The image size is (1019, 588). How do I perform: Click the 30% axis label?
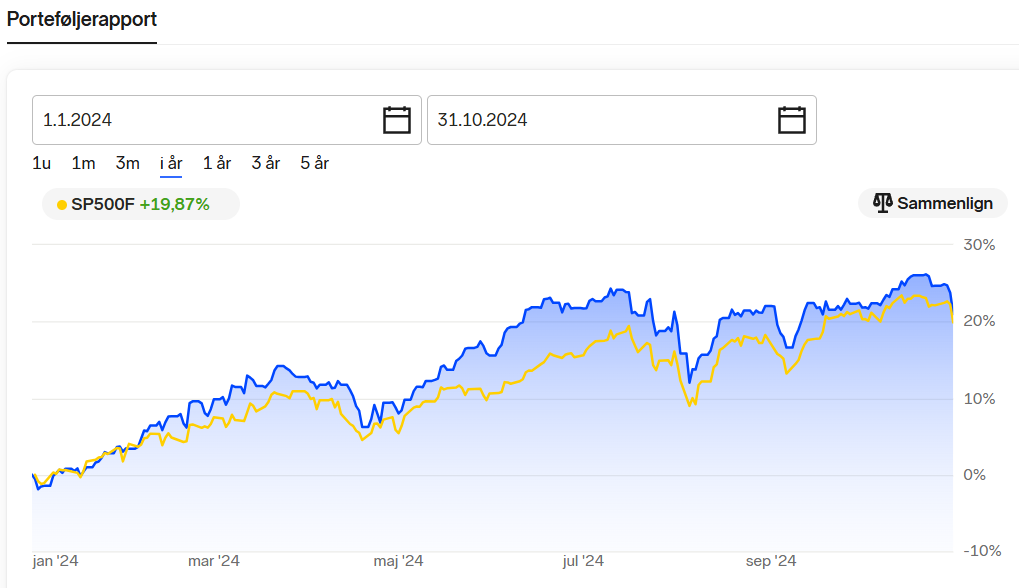point(979,245)
